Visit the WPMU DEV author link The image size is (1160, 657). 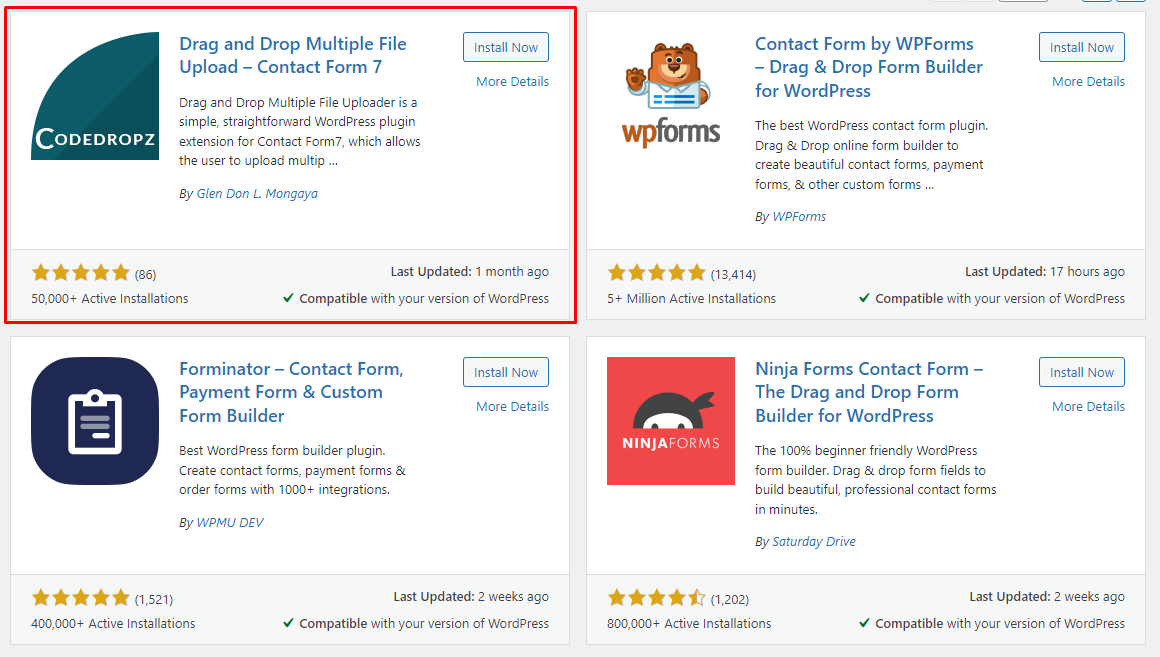(229, 522)
